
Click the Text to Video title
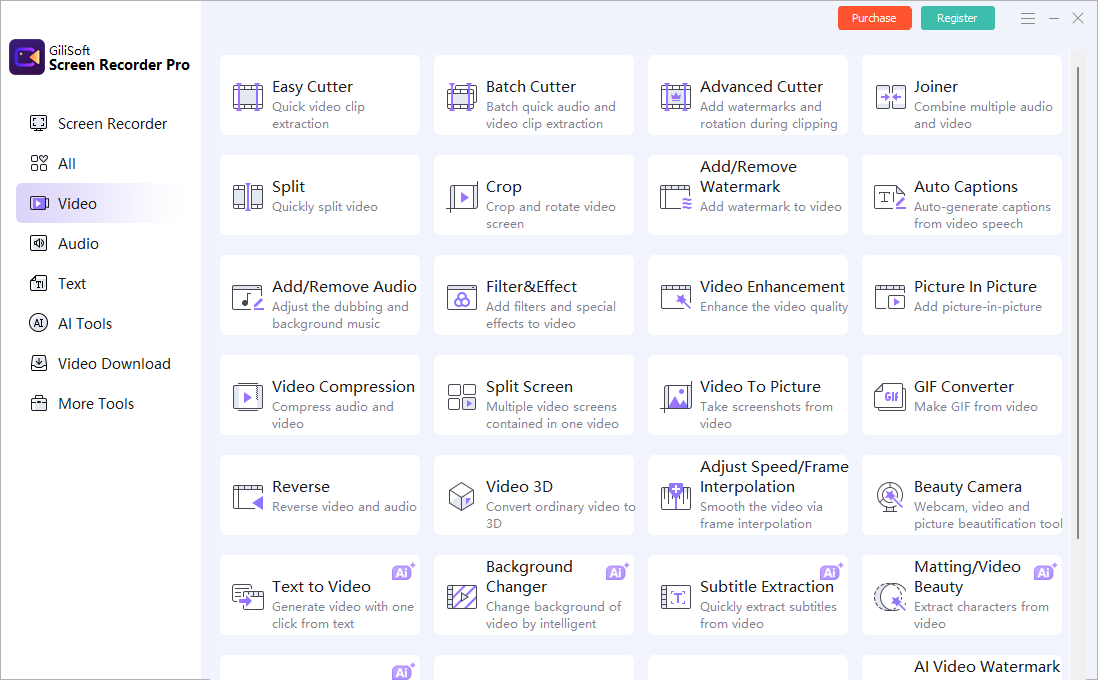point(321,587)
